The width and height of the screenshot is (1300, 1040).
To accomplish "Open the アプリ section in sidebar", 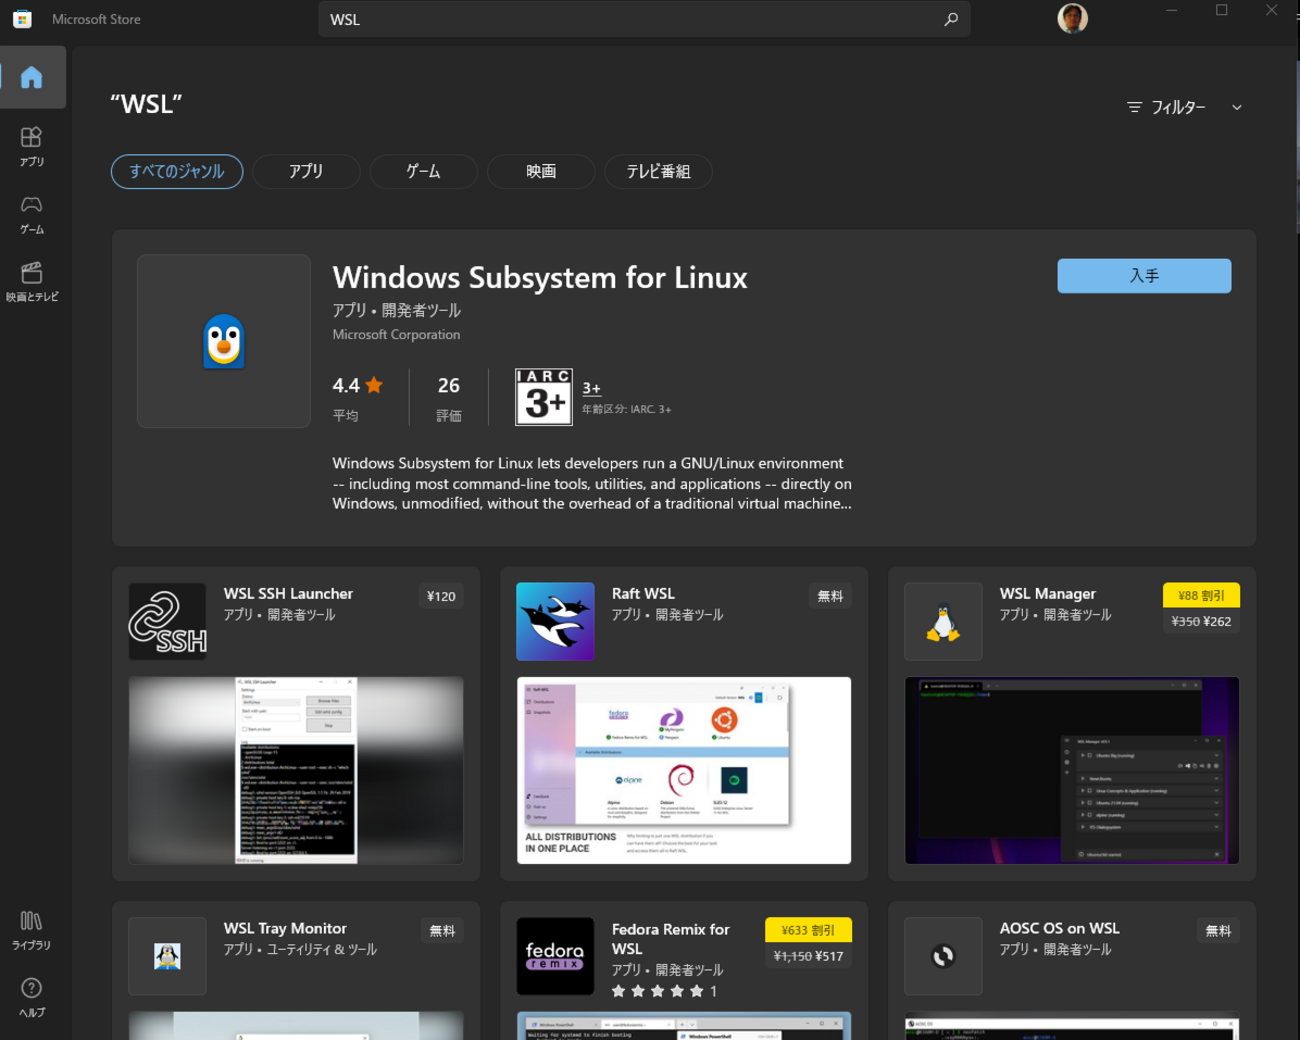I will tap(32, 146).
